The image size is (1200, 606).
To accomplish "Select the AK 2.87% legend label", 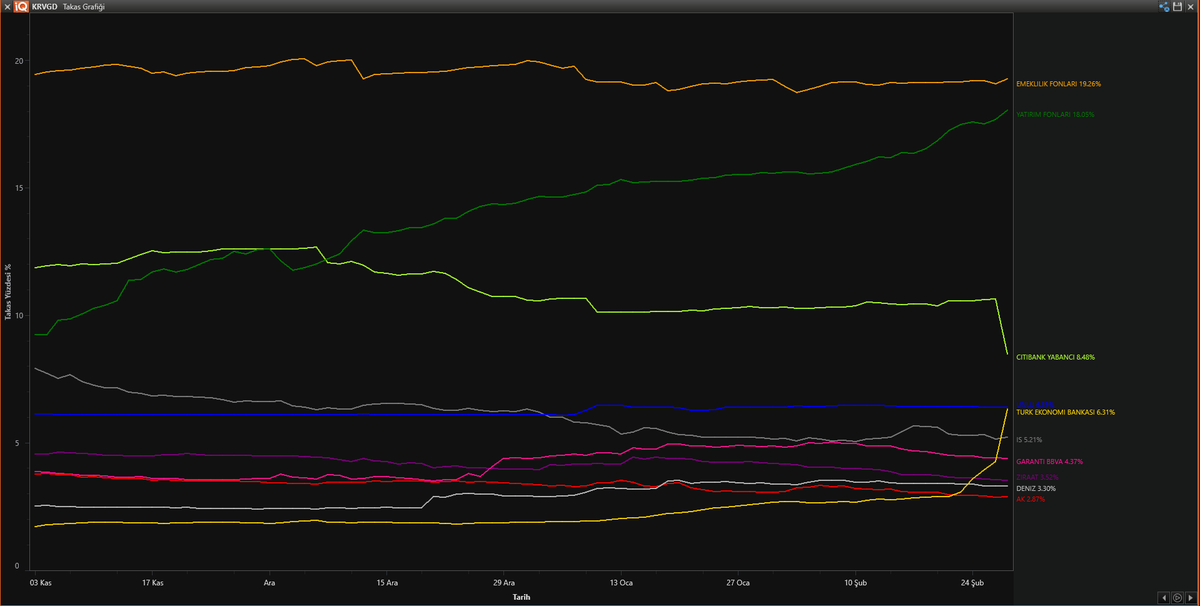I will coord(1030,498).
